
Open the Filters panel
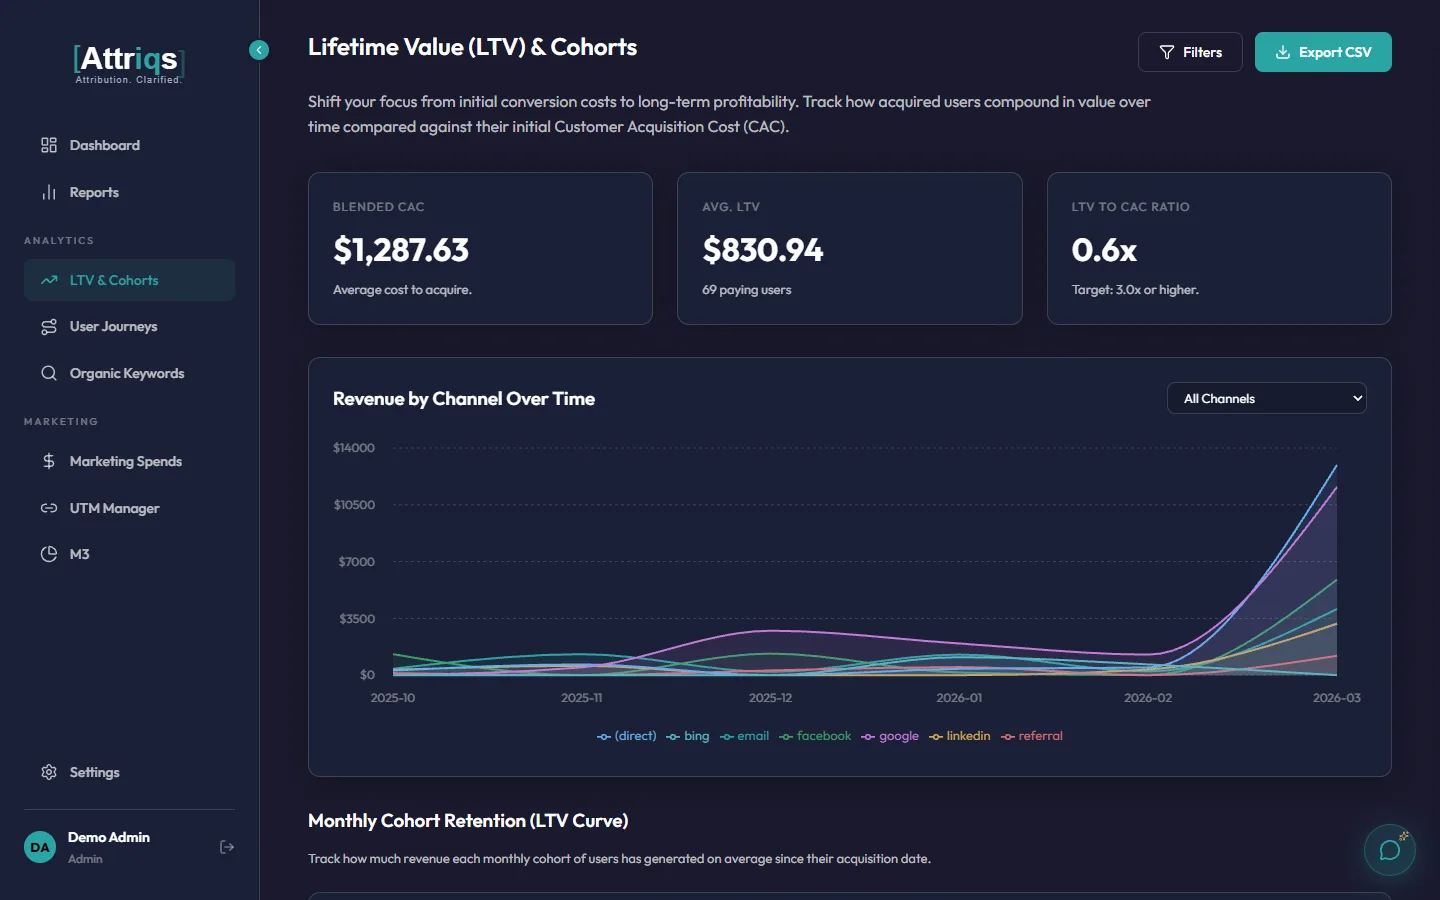pyautogui.click(x=1190, y=52)
